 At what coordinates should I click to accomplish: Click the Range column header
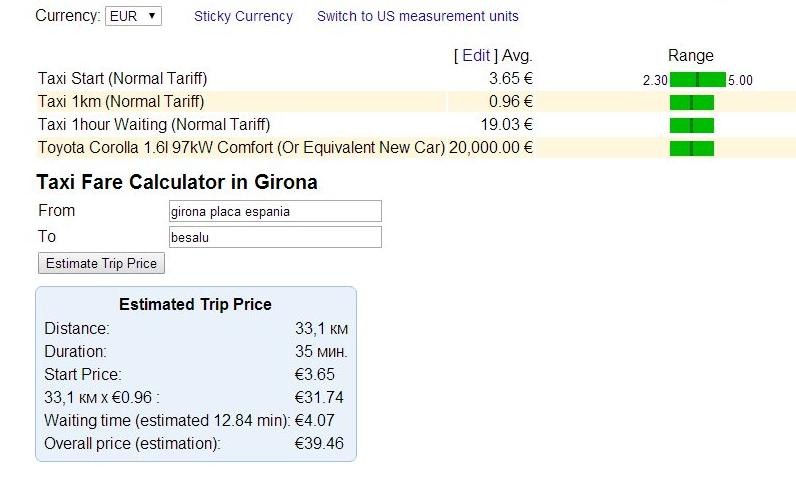pyautogui.click(x=690, y=55)
